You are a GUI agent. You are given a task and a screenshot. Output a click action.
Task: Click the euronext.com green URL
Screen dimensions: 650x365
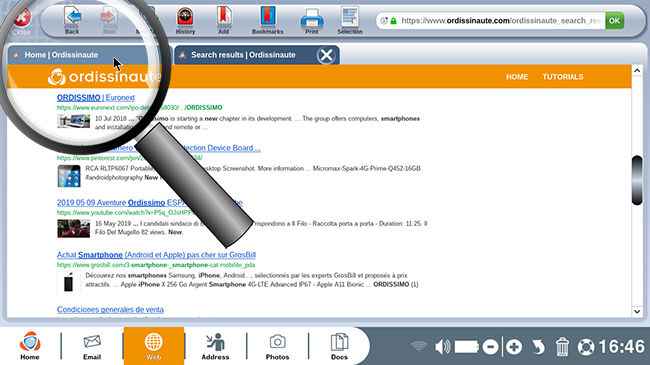pos(140,107)
